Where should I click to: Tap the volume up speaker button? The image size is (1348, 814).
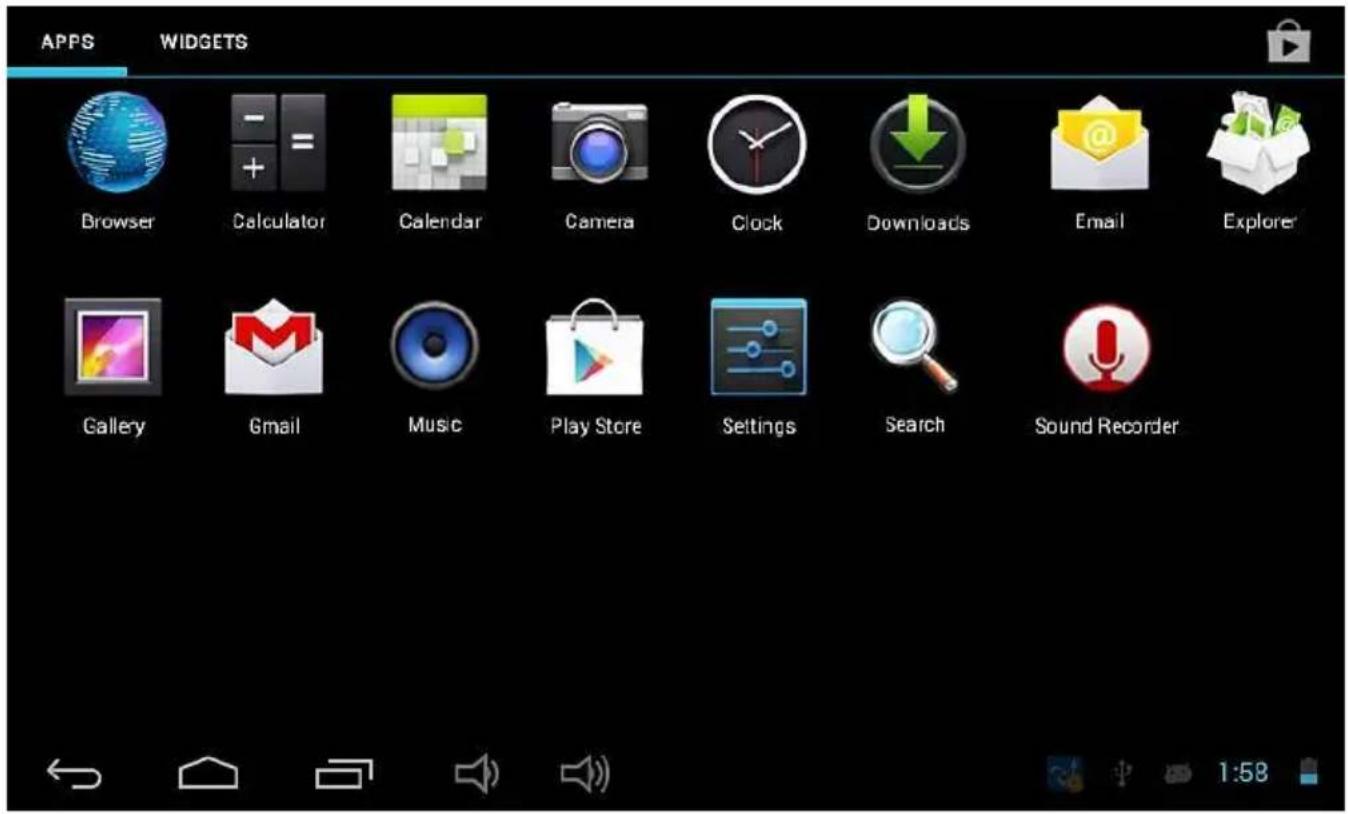[x=585, y=773]
